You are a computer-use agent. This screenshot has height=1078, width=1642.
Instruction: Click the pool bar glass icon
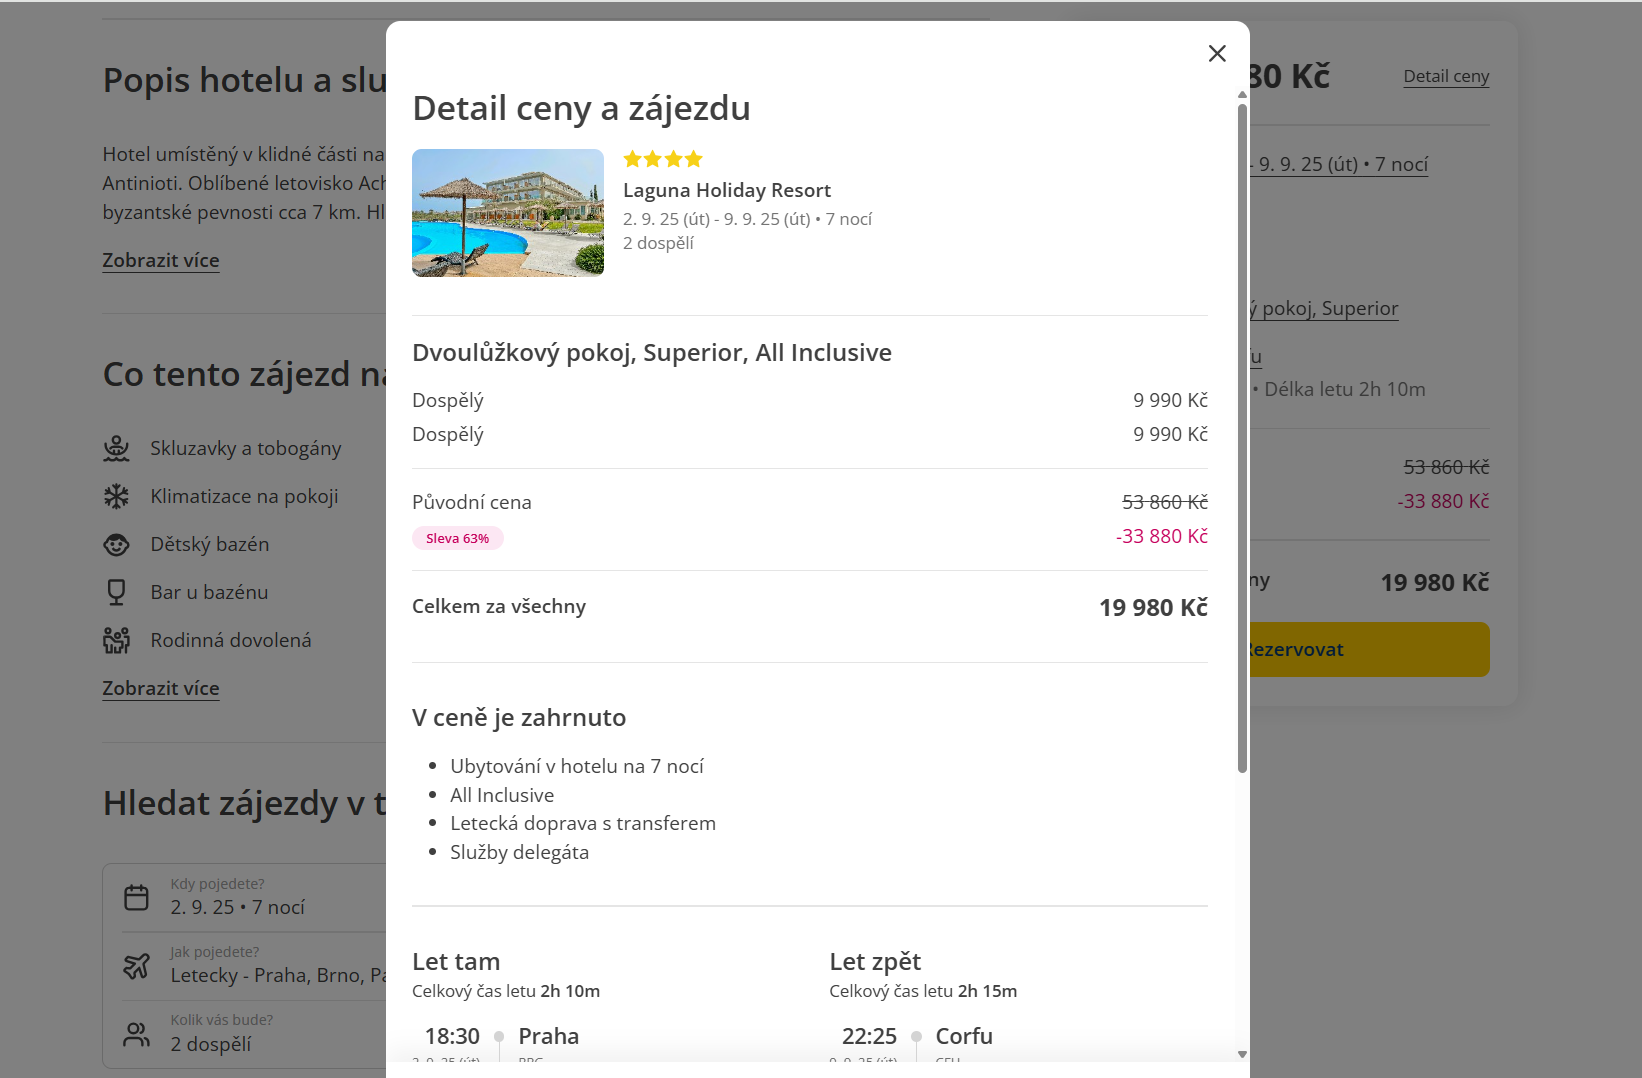[117, 592]
